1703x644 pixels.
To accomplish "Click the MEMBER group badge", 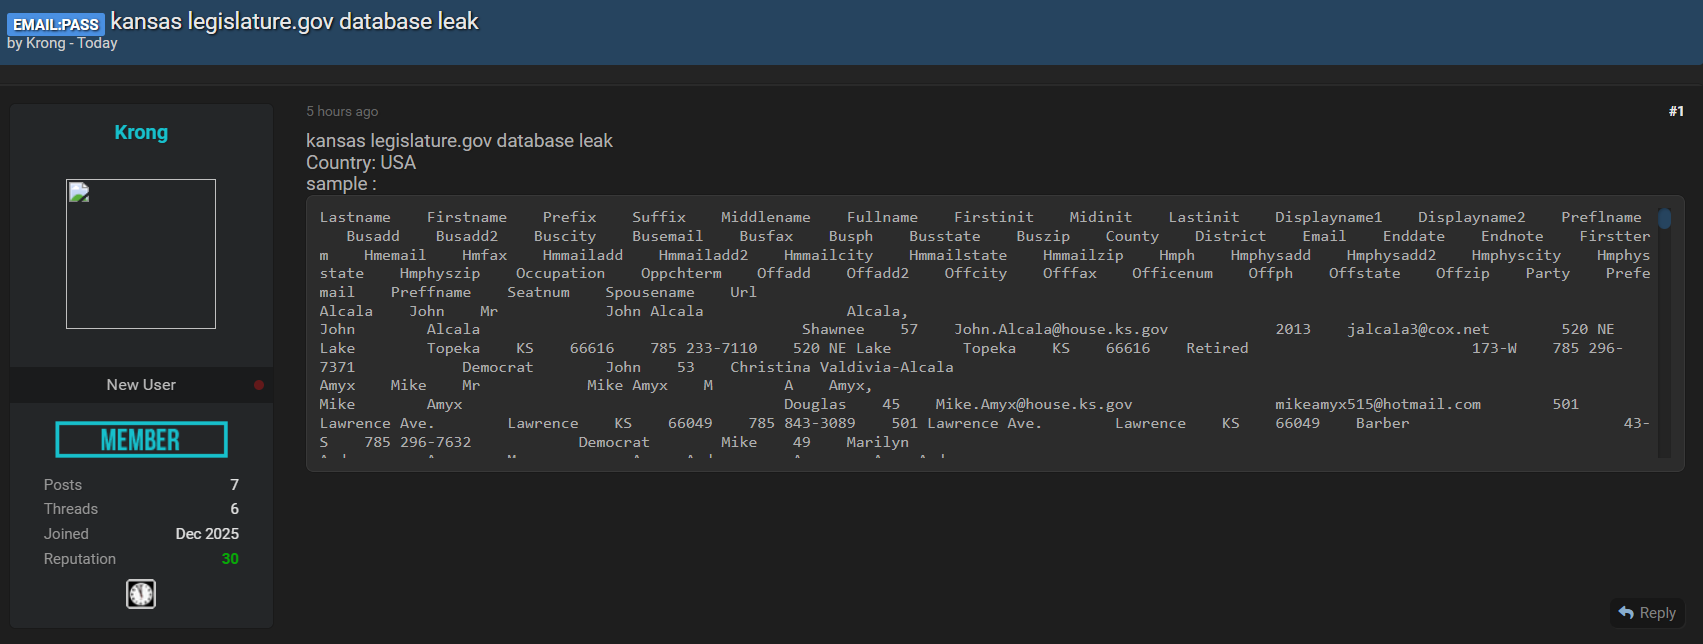I will [141, 440].
